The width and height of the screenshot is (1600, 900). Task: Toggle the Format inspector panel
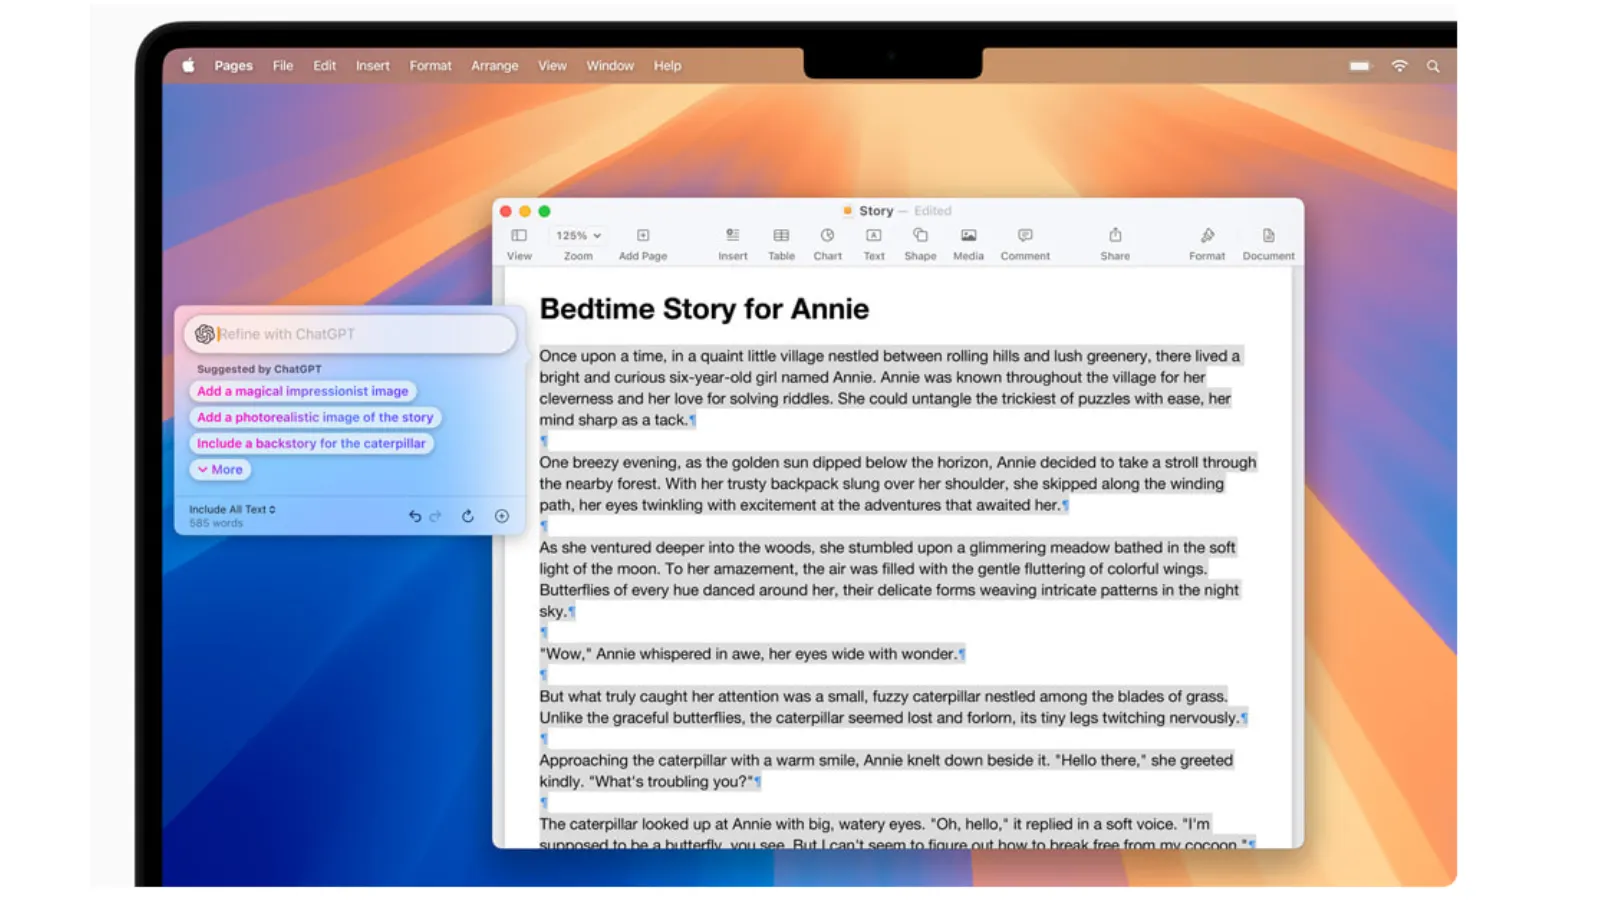(1207, 236)
